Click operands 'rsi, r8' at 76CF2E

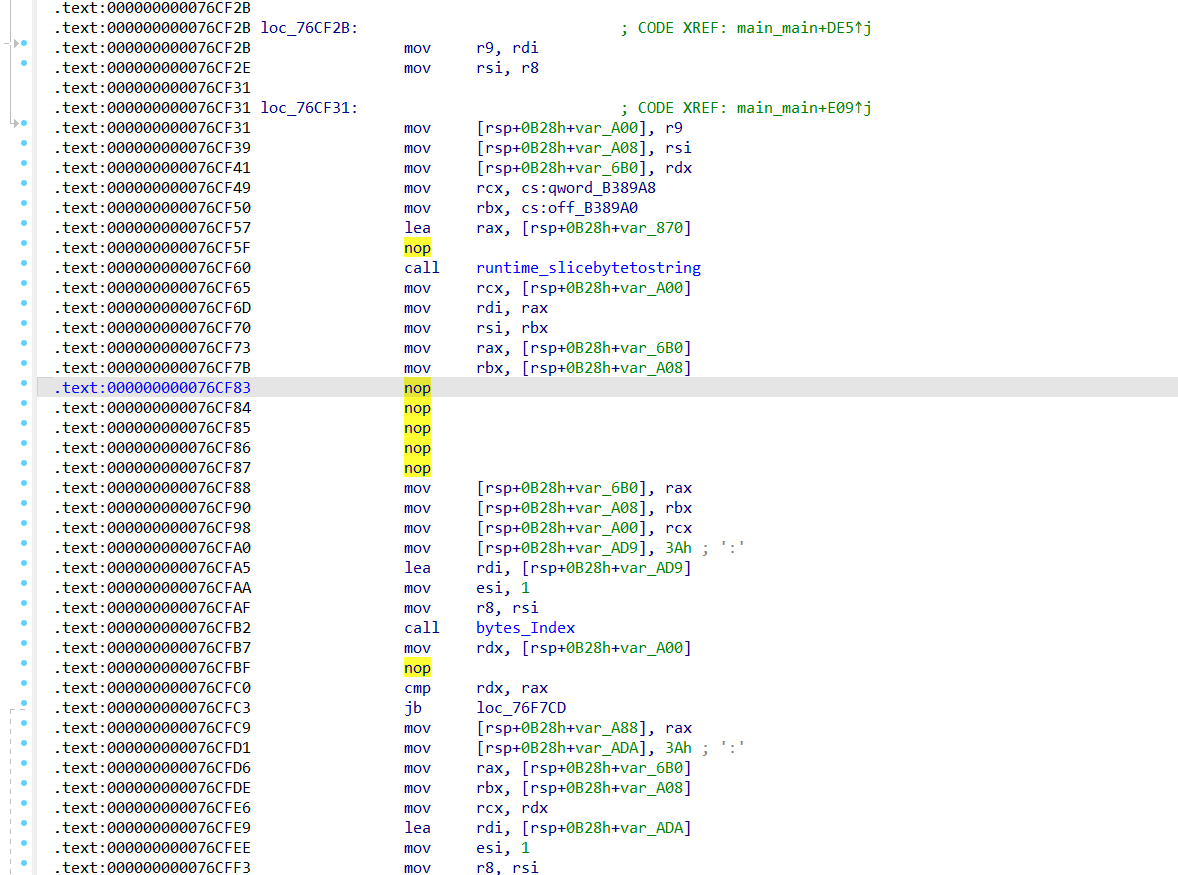507,68
